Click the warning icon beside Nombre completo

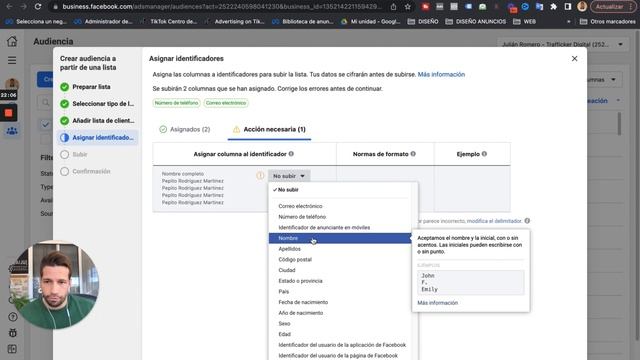[260, 176]
